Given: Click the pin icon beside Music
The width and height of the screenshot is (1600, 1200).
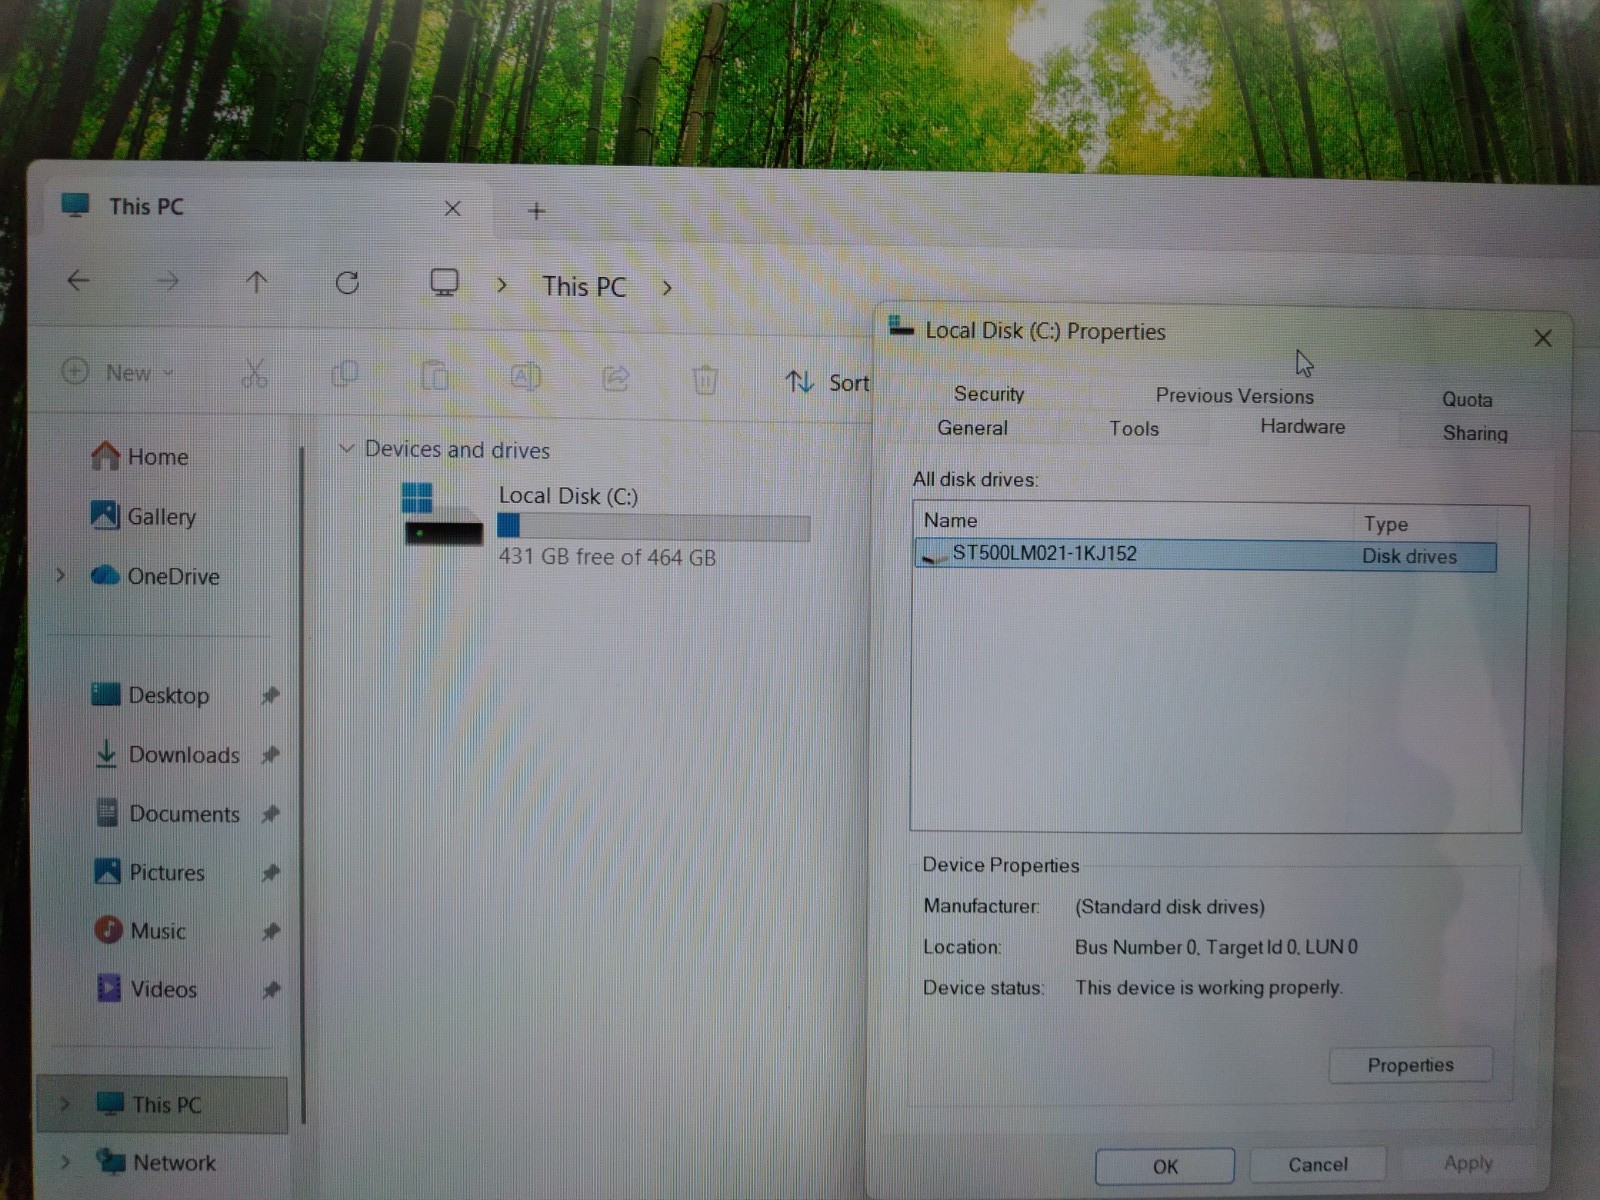Looking at the screenshot, I should coord(270,932).
